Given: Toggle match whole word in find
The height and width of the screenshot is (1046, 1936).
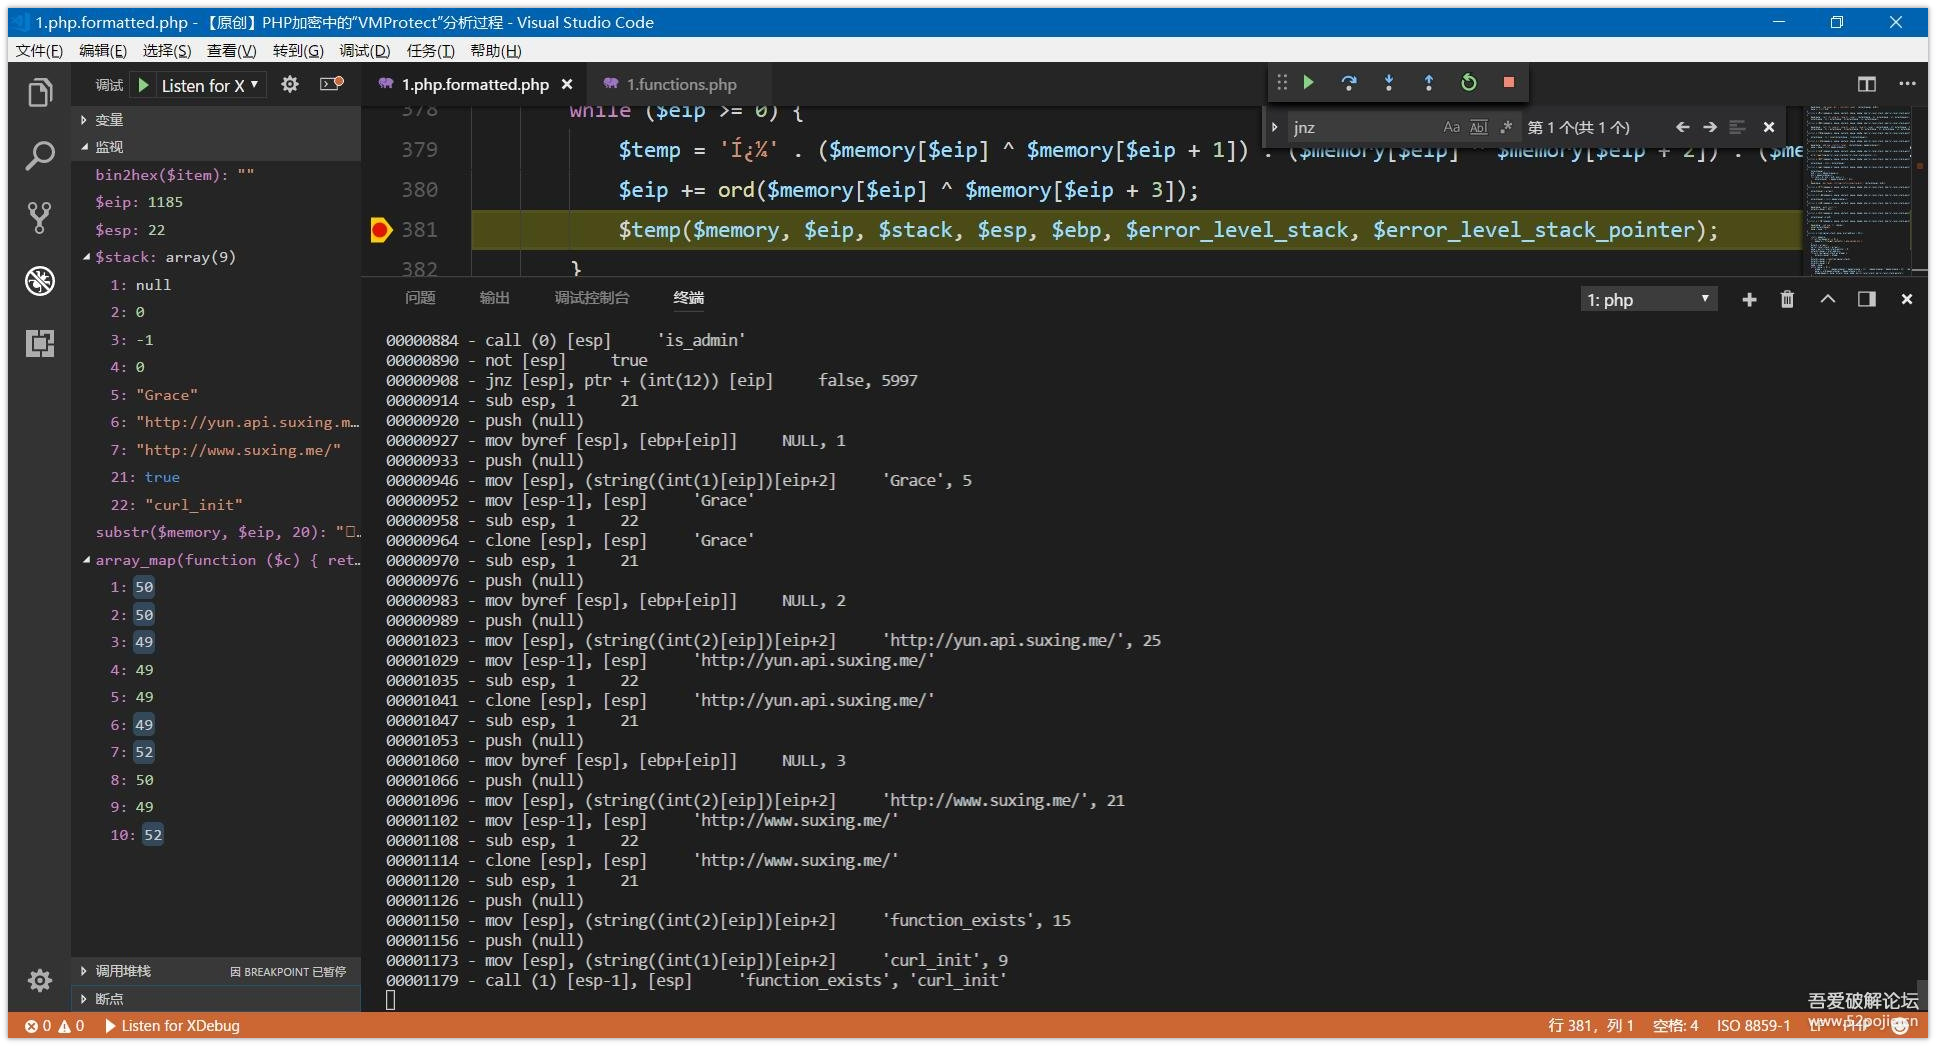Looking at the screenshot, I should pyautogui.click(x=1479, y=127).
